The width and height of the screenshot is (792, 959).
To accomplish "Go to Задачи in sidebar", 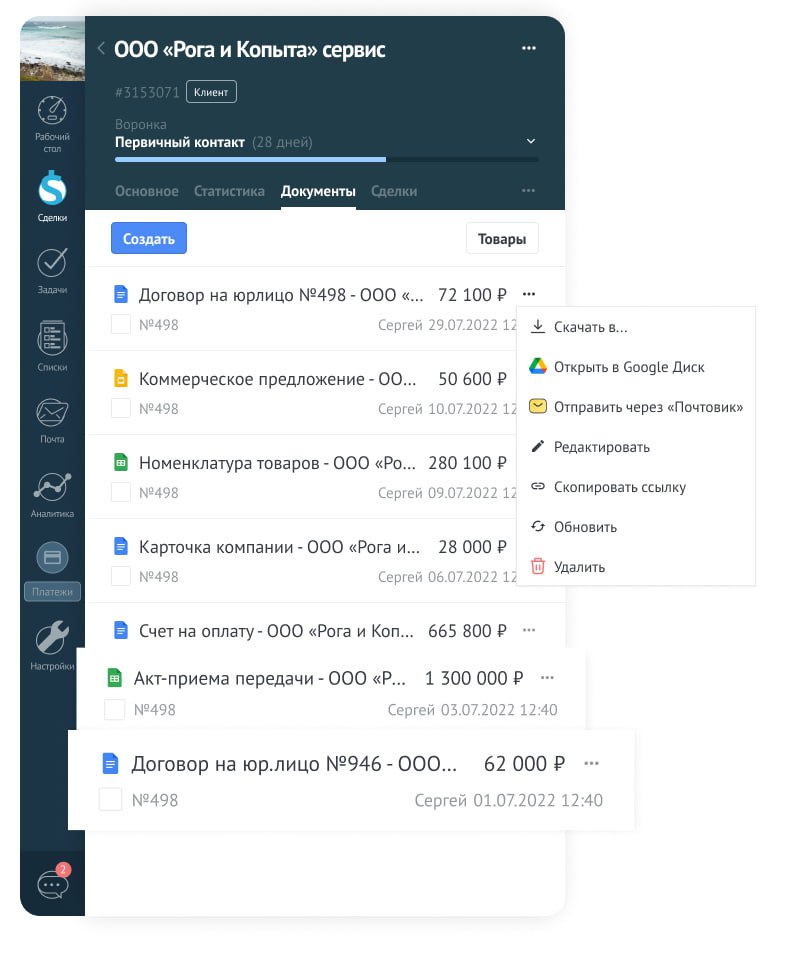I will 52,262.
